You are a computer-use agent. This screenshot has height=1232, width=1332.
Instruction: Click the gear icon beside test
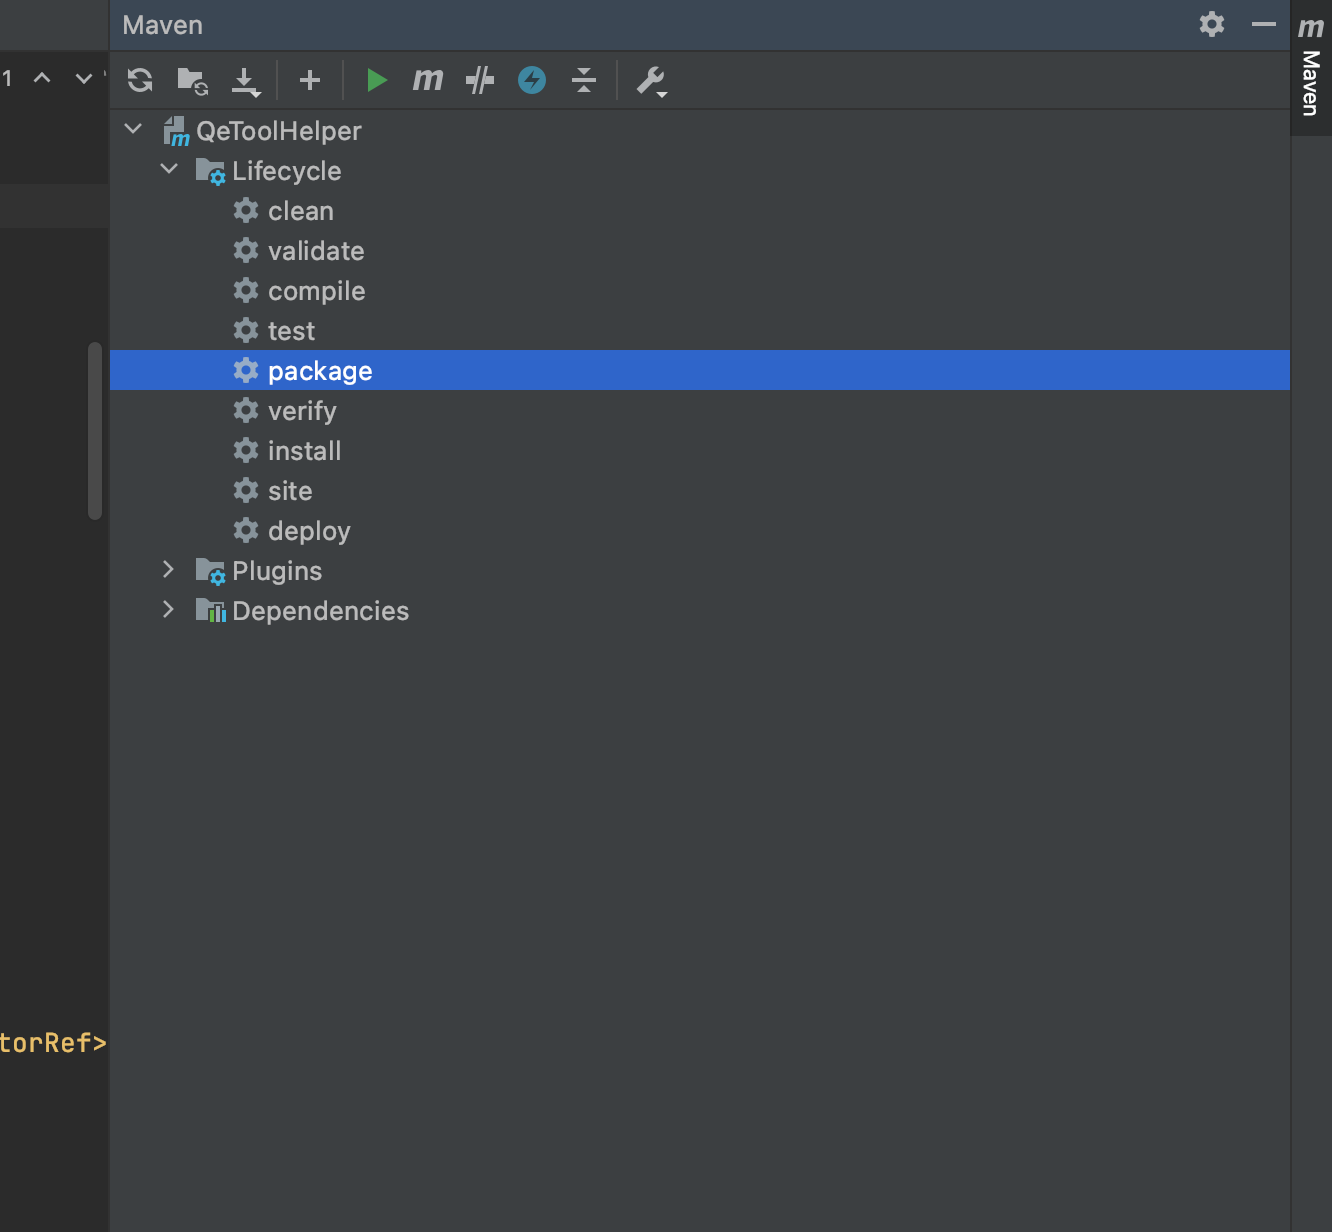pos(246,330)
